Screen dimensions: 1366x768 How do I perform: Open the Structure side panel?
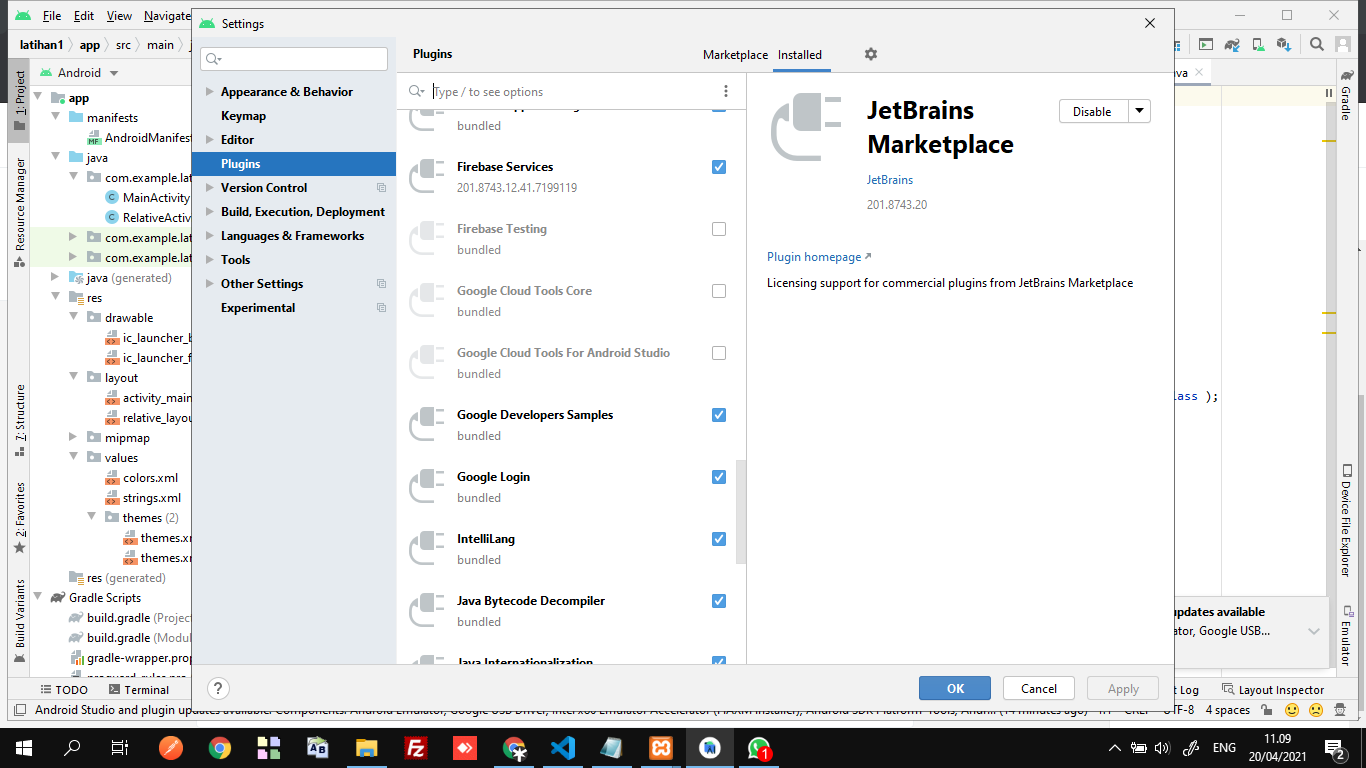click(20, 421)
